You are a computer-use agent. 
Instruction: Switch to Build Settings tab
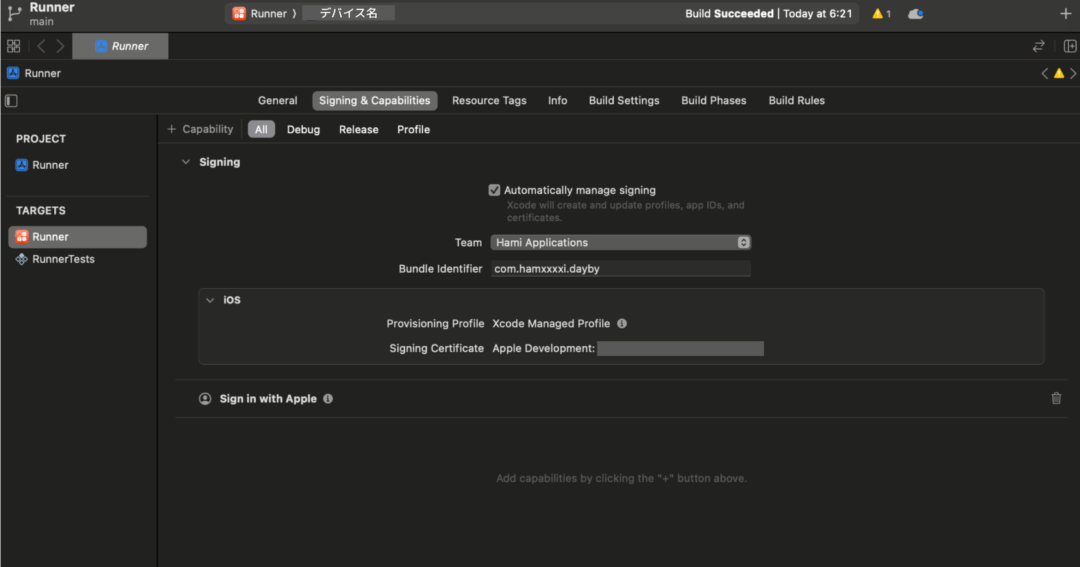pos(624,101)
